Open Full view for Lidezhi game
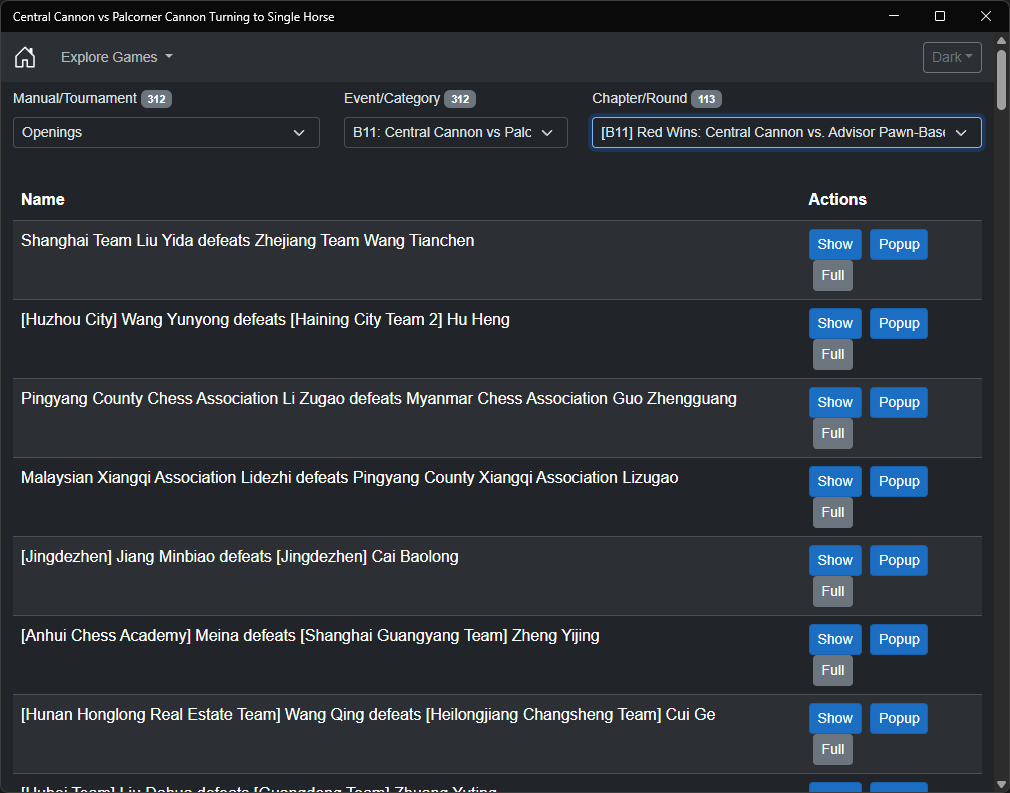The image size is (1010, 793). click(832, 513)
